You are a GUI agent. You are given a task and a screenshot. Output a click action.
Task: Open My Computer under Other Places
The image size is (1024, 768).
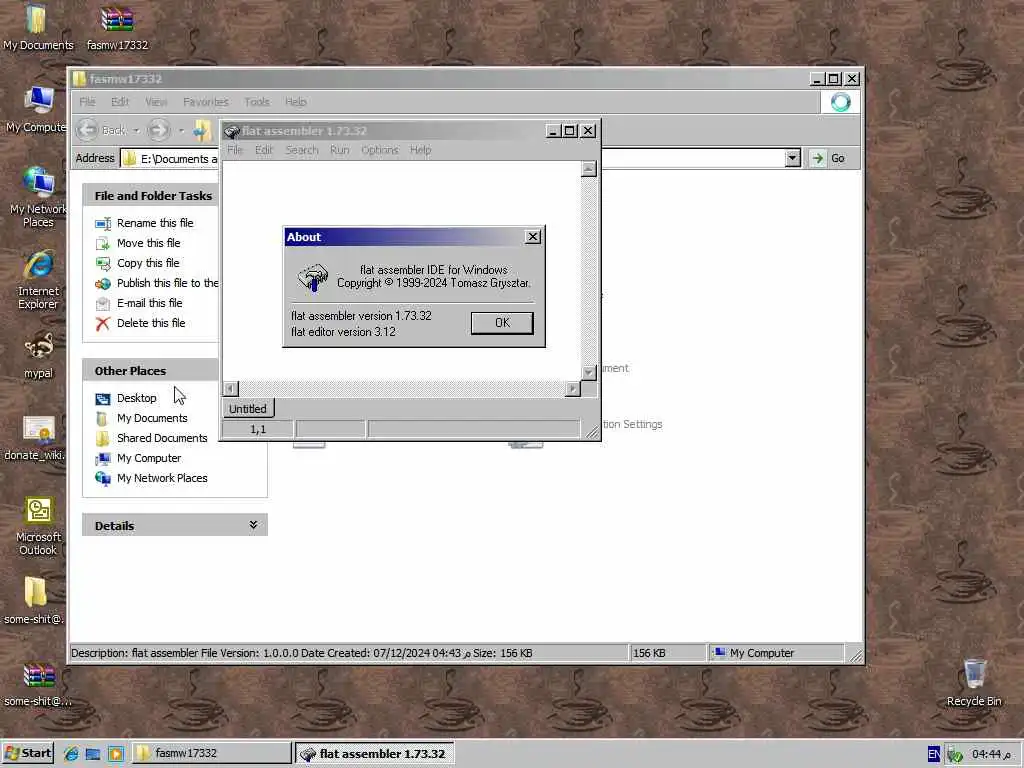[149, 458]
